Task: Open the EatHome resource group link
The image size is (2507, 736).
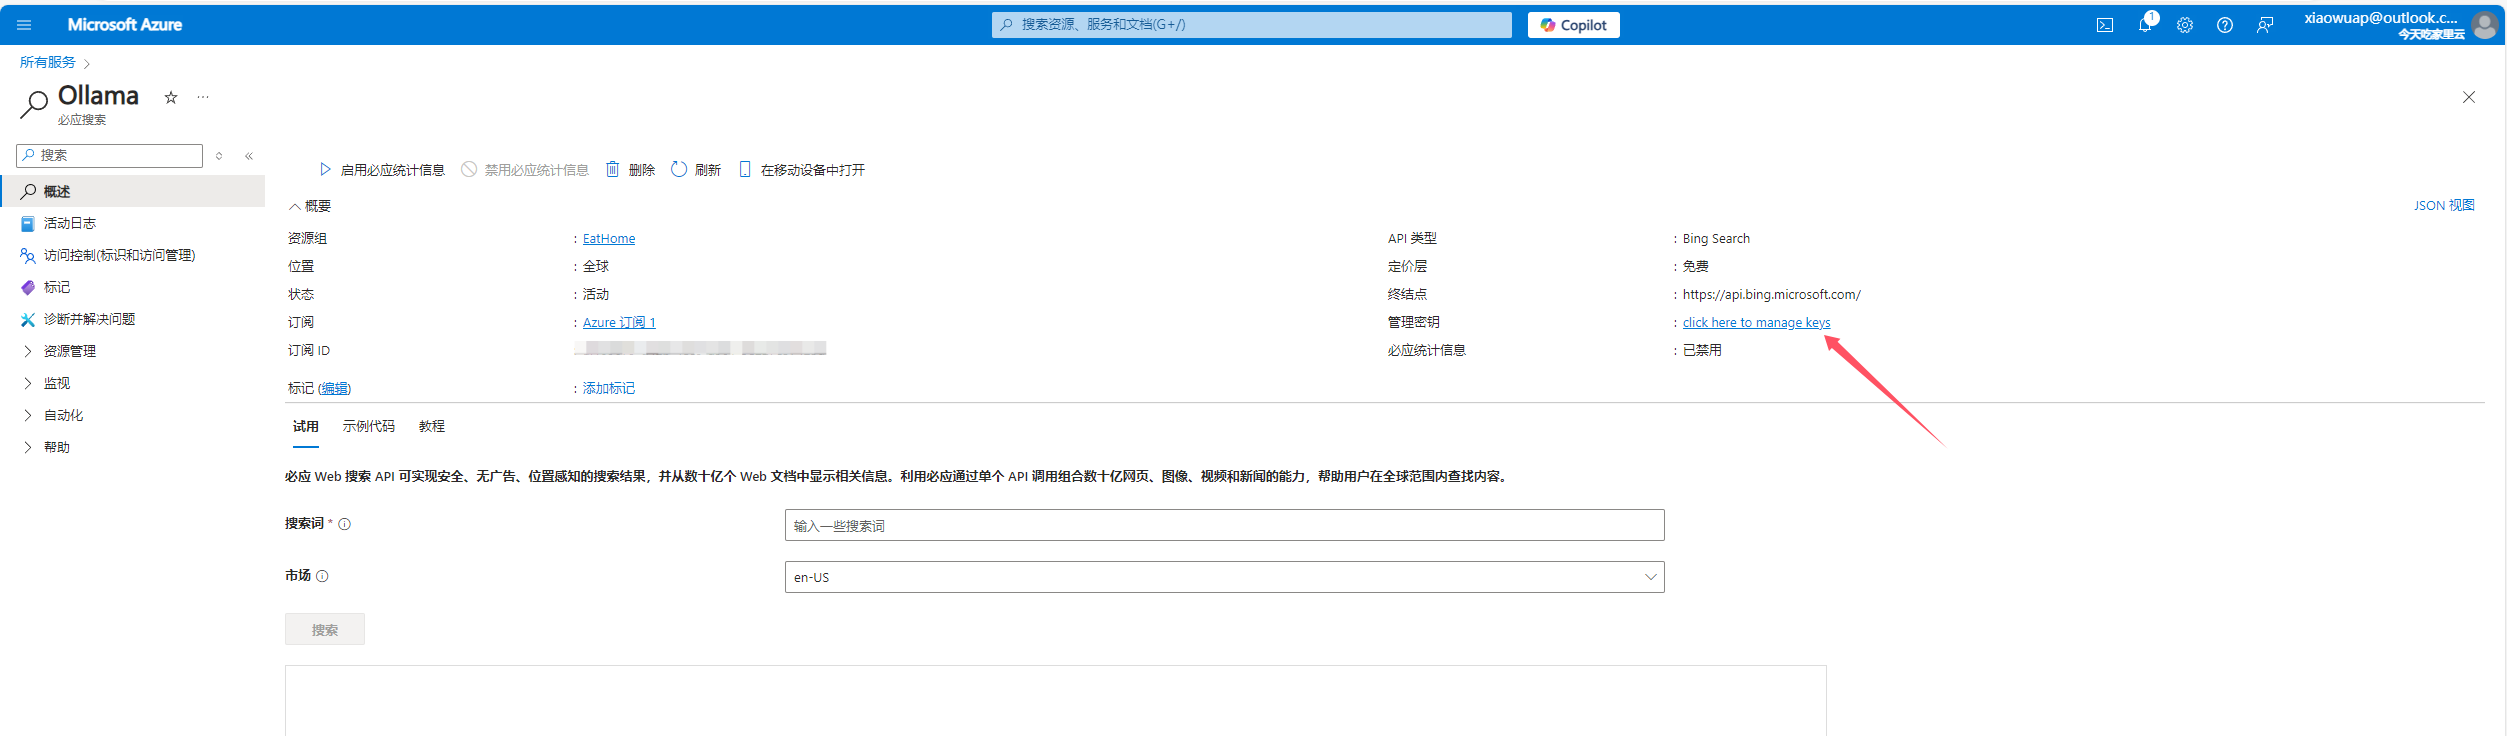Action: pos(609,239)
